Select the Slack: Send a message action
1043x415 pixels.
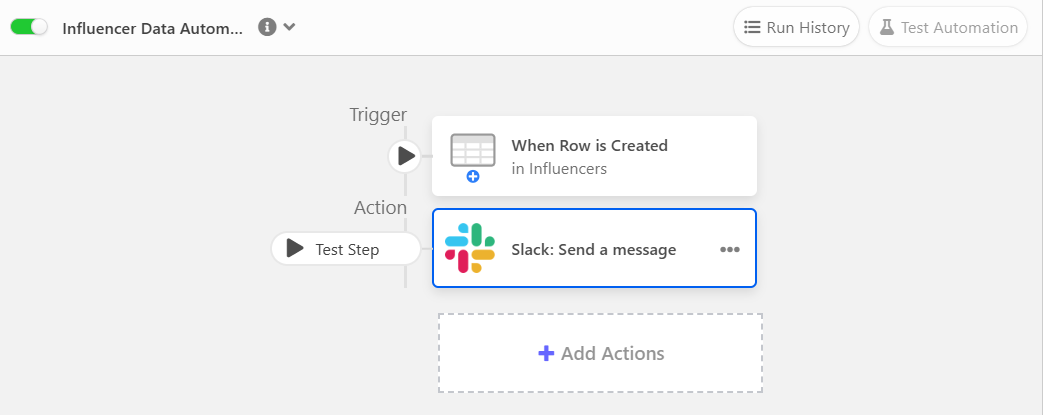[593, 250]
